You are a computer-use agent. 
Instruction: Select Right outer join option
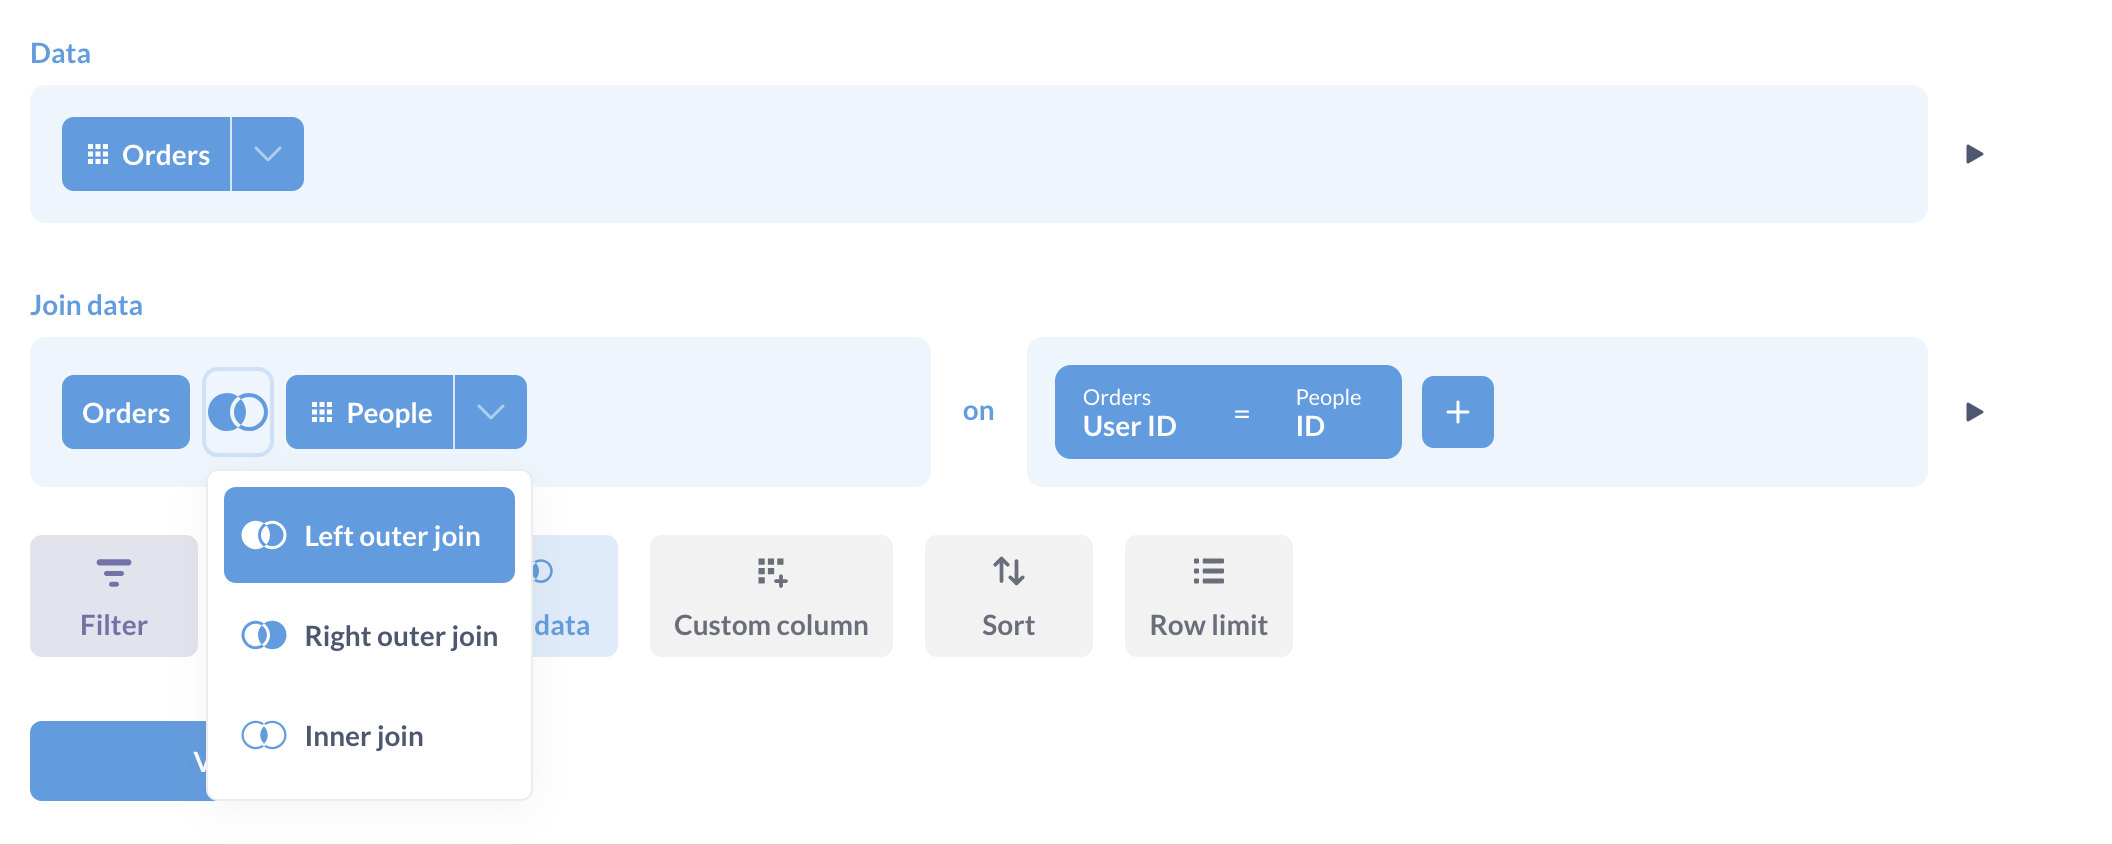tap(369, 636)
